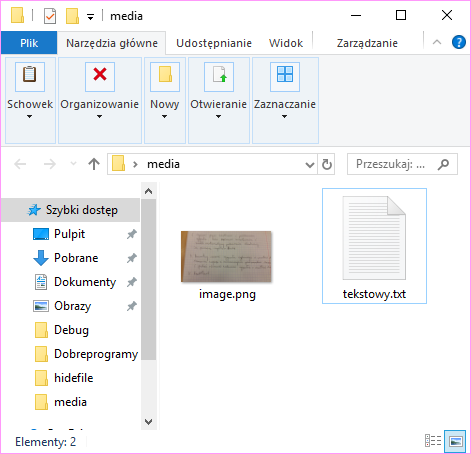The image size is (471, 454).
Task: Refresh the media folder view
Action: tap(327, 164)
